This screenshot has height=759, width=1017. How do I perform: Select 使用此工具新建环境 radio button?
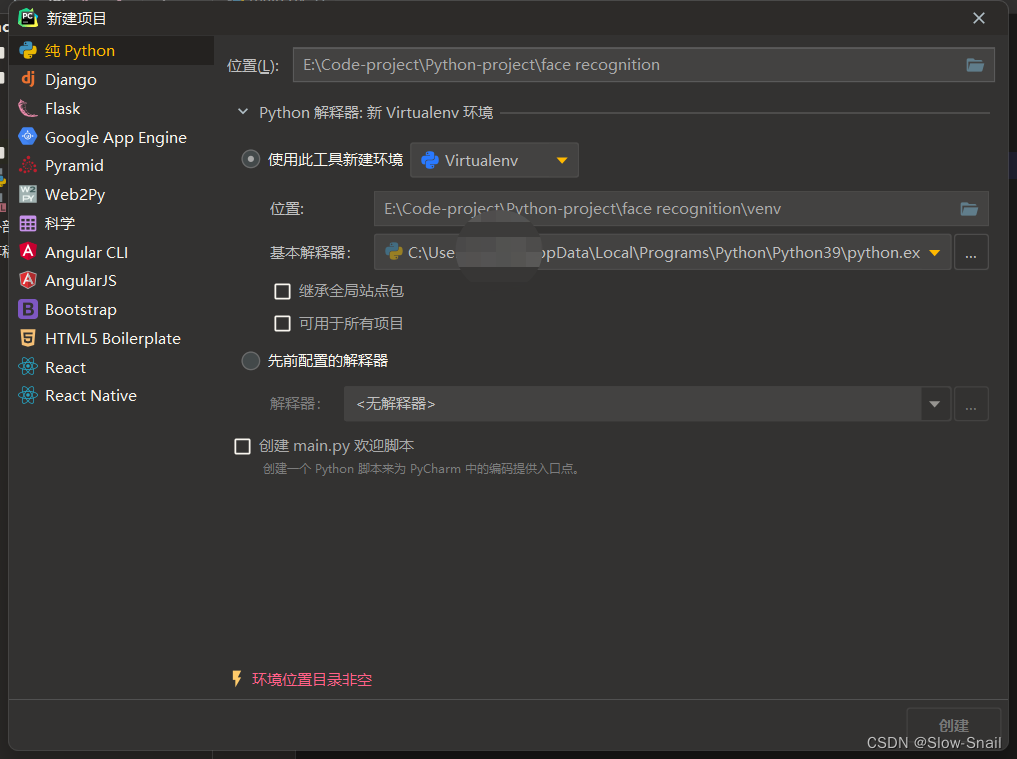[250, 159]
